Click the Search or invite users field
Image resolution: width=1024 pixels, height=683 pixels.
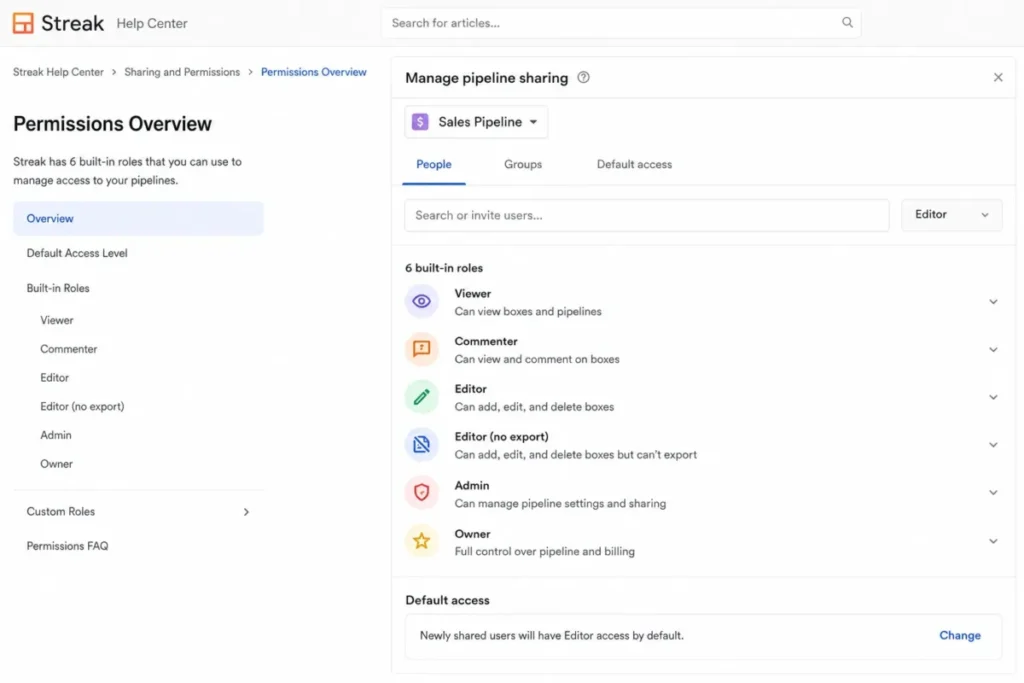pos(647,215)
